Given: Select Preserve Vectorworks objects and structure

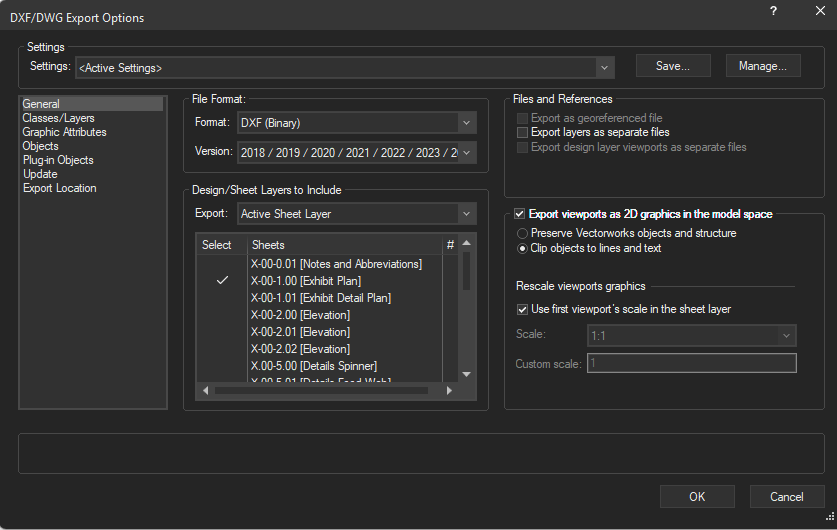Looking at the screenshot, I should [522, 233].
